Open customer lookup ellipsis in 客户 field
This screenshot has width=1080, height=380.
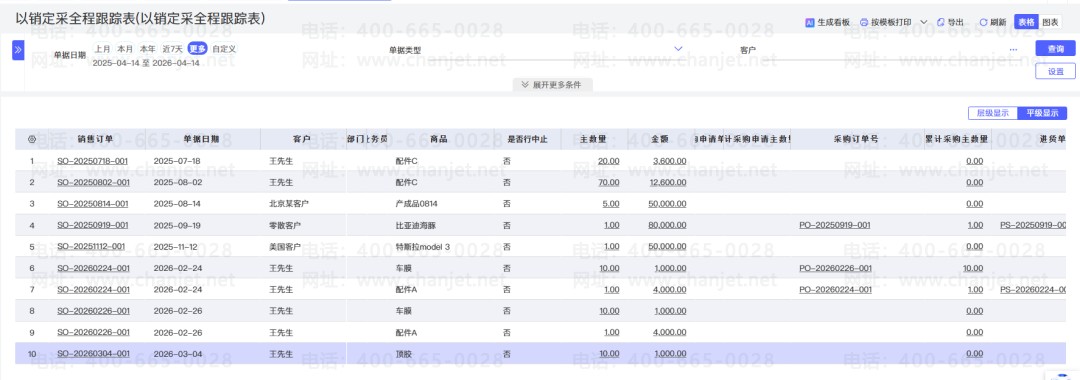click(1013, 50)
